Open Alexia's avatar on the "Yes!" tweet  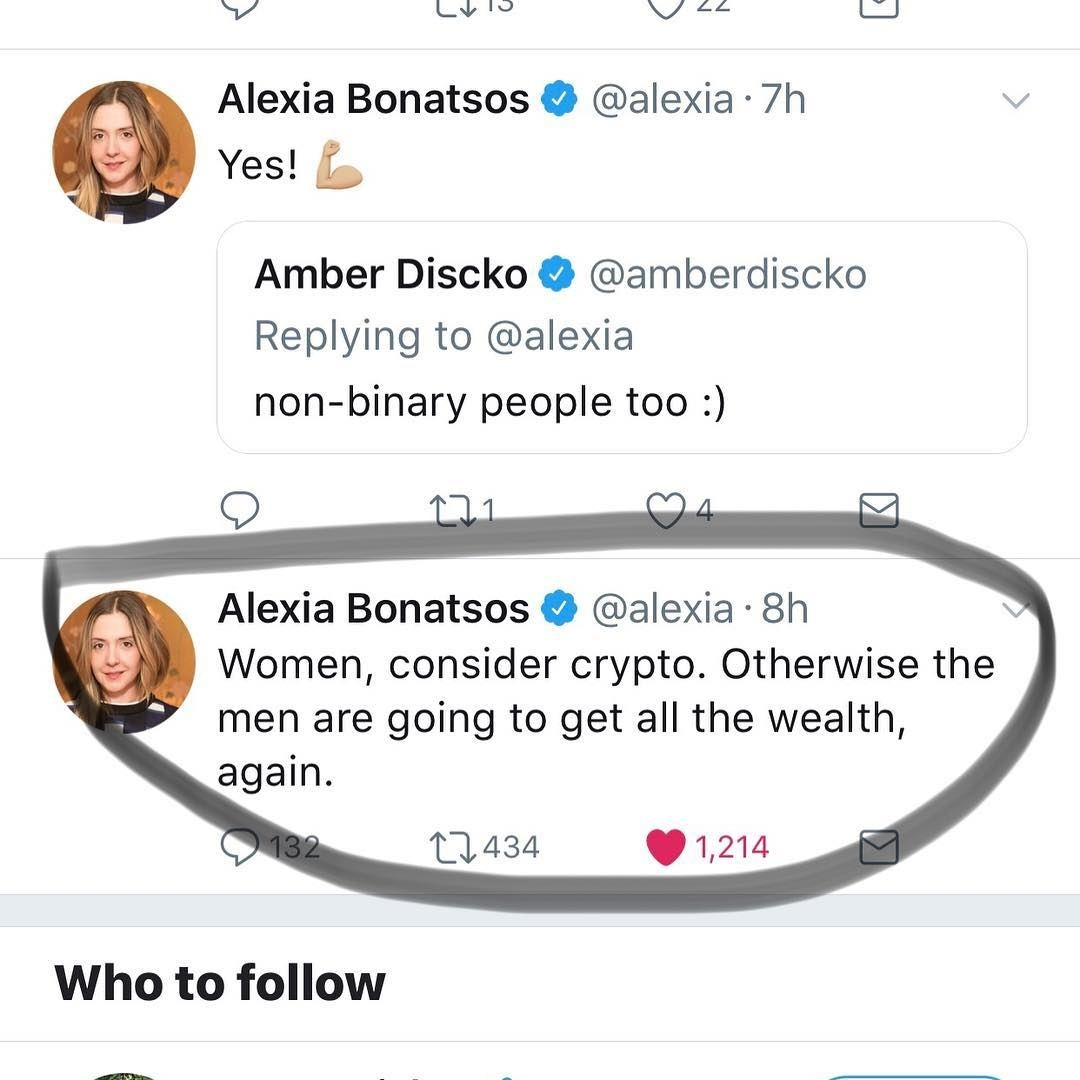tap(124, 151)
